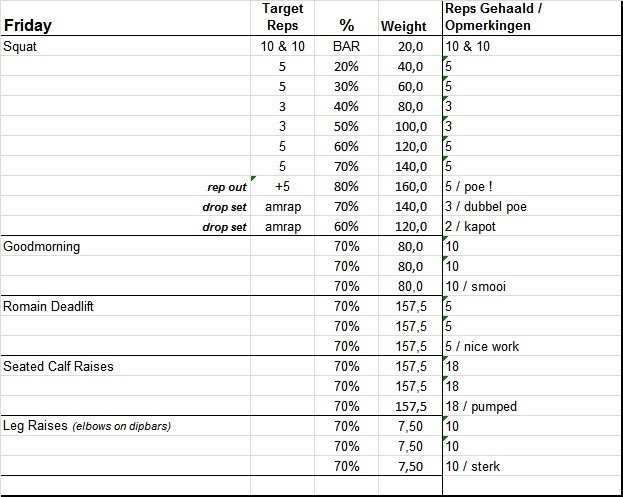The height and width of the screenshot is (497, 623).
Task: Click the BAR percentage cell
Action: [347, 46]
